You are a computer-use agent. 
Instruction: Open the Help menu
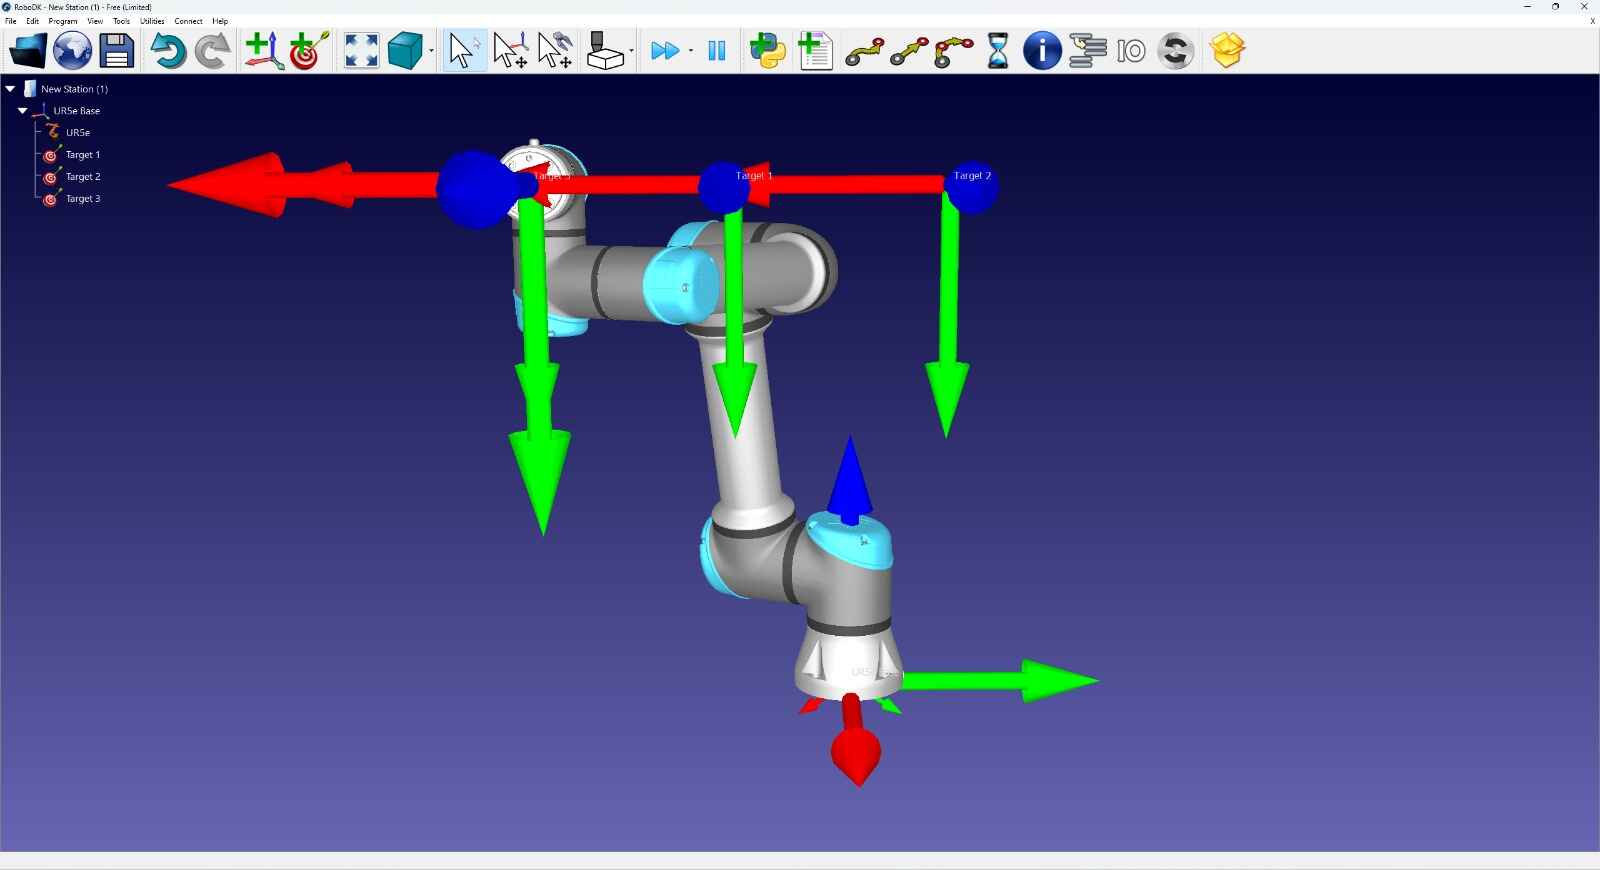point(220,21)
